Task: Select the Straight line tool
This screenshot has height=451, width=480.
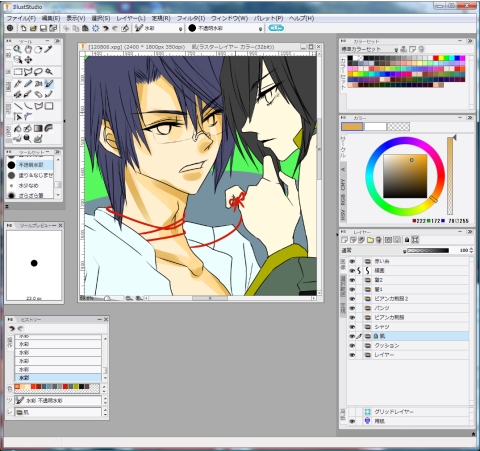Action: click(x=18, y=106)
